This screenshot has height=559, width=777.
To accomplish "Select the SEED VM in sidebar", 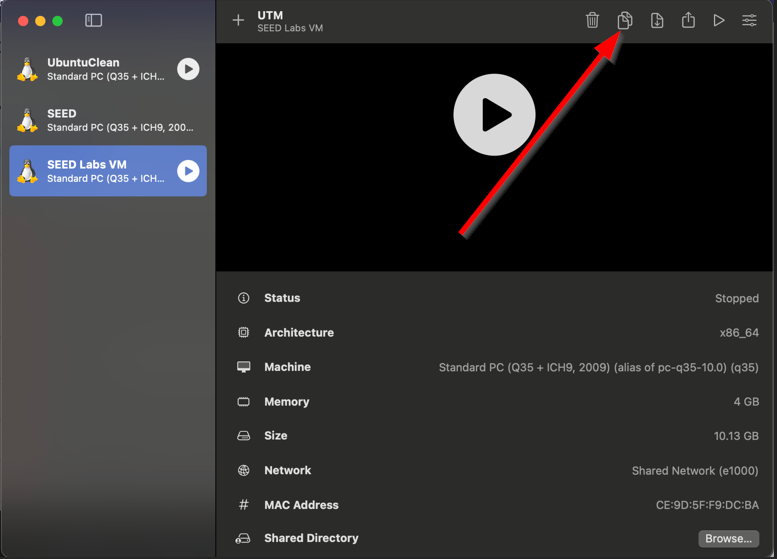I will pyautogui.click(x=108, y=120).
